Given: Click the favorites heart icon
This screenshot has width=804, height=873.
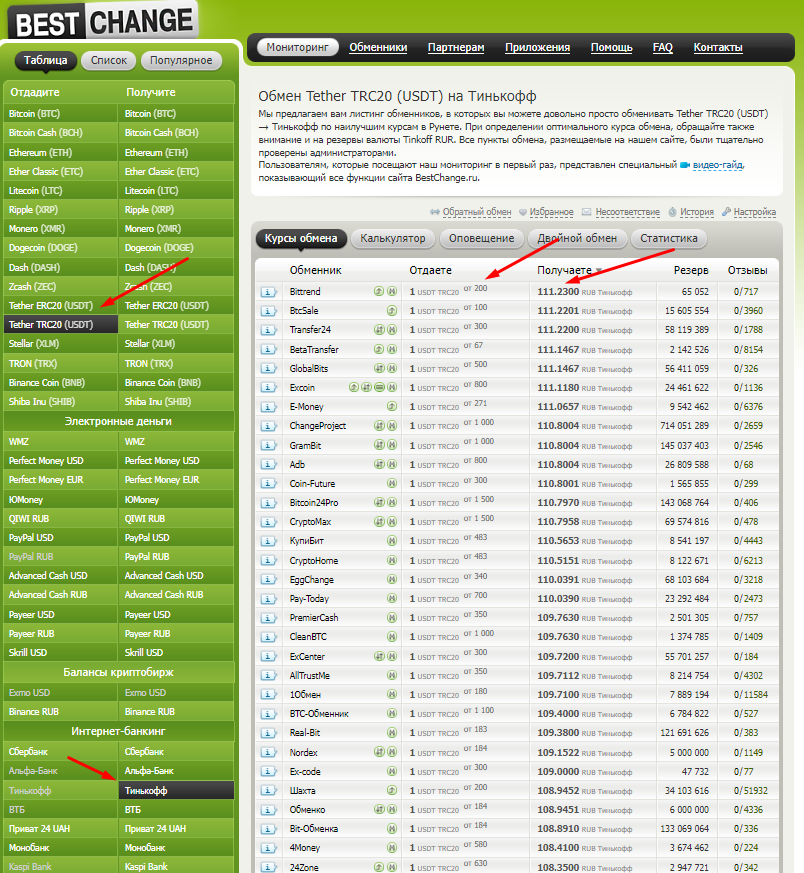Looking at the screenshot, I should tap(523, 212).
